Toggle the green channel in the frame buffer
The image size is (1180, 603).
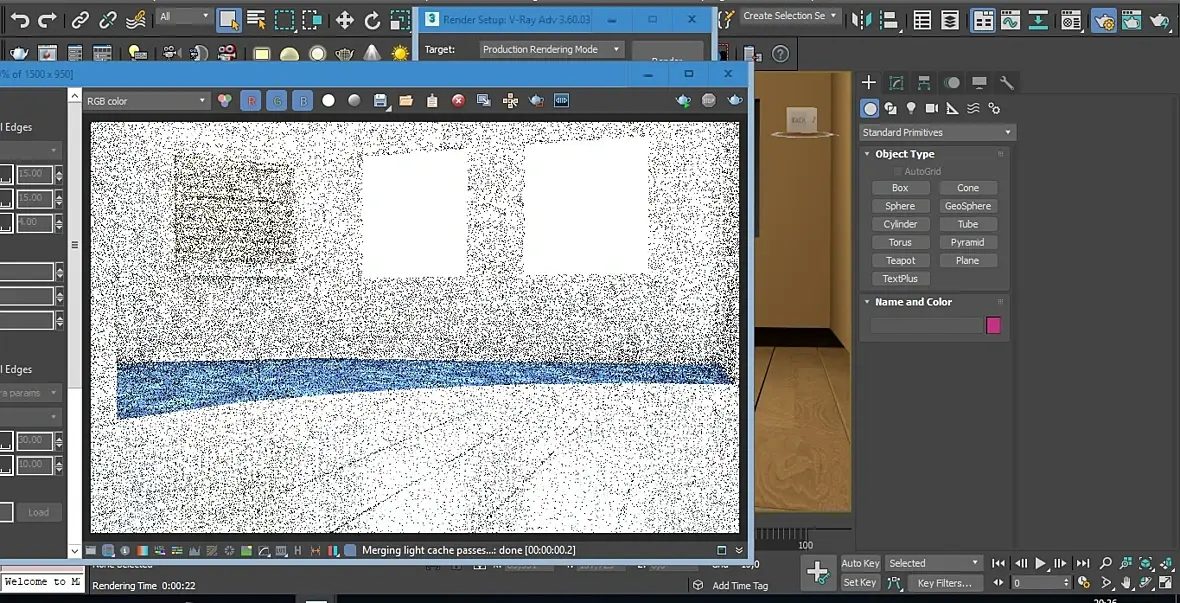click(277, 101)
